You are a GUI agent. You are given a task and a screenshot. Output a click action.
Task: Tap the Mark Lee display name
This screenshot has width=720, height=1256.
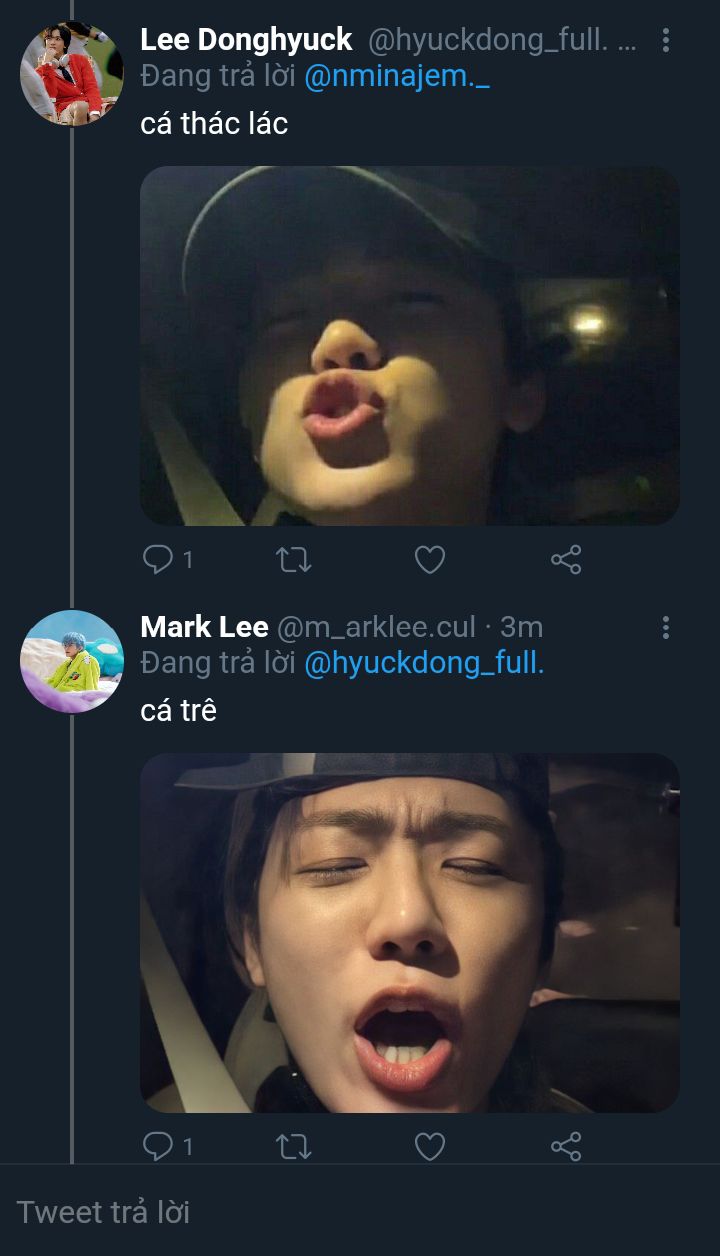(x=204, y=627)
